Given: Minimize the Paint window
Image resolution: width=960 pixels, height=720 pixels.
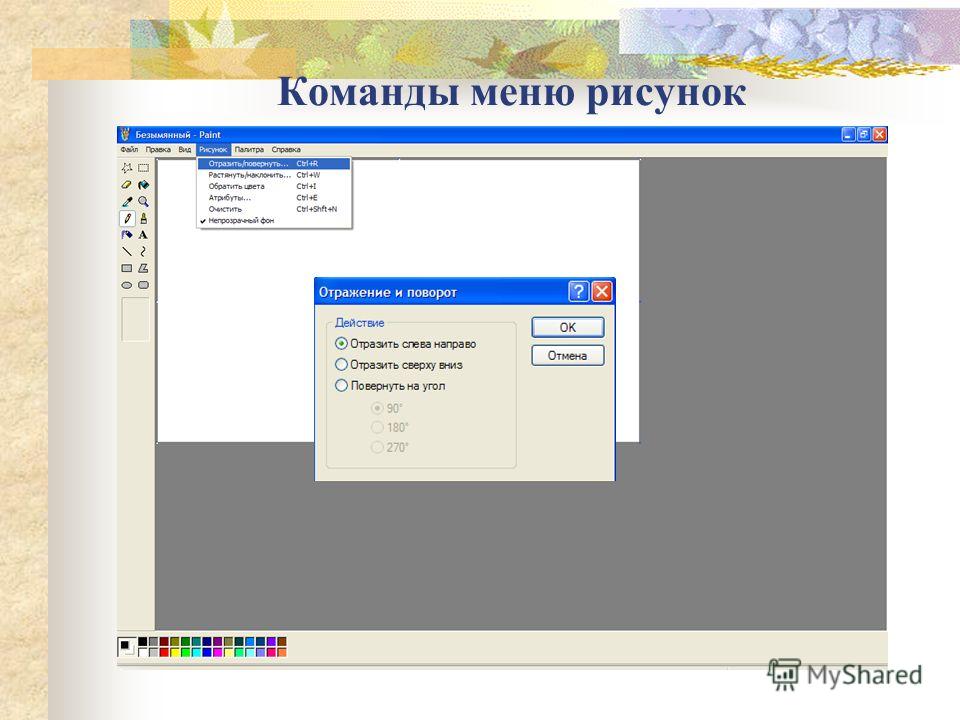Looking at the screenshot, I should tap(848, 134).
